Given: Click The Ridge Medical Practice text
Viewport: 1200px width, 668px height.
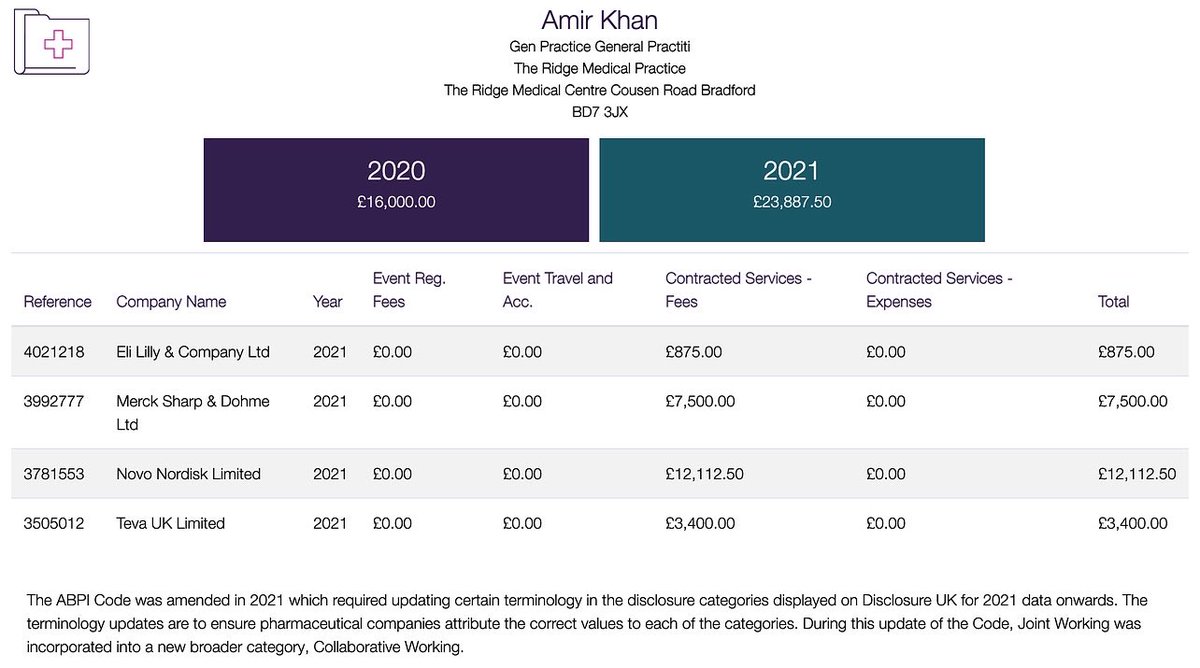Looking at the screenshot, I should (x=599, y=68).
